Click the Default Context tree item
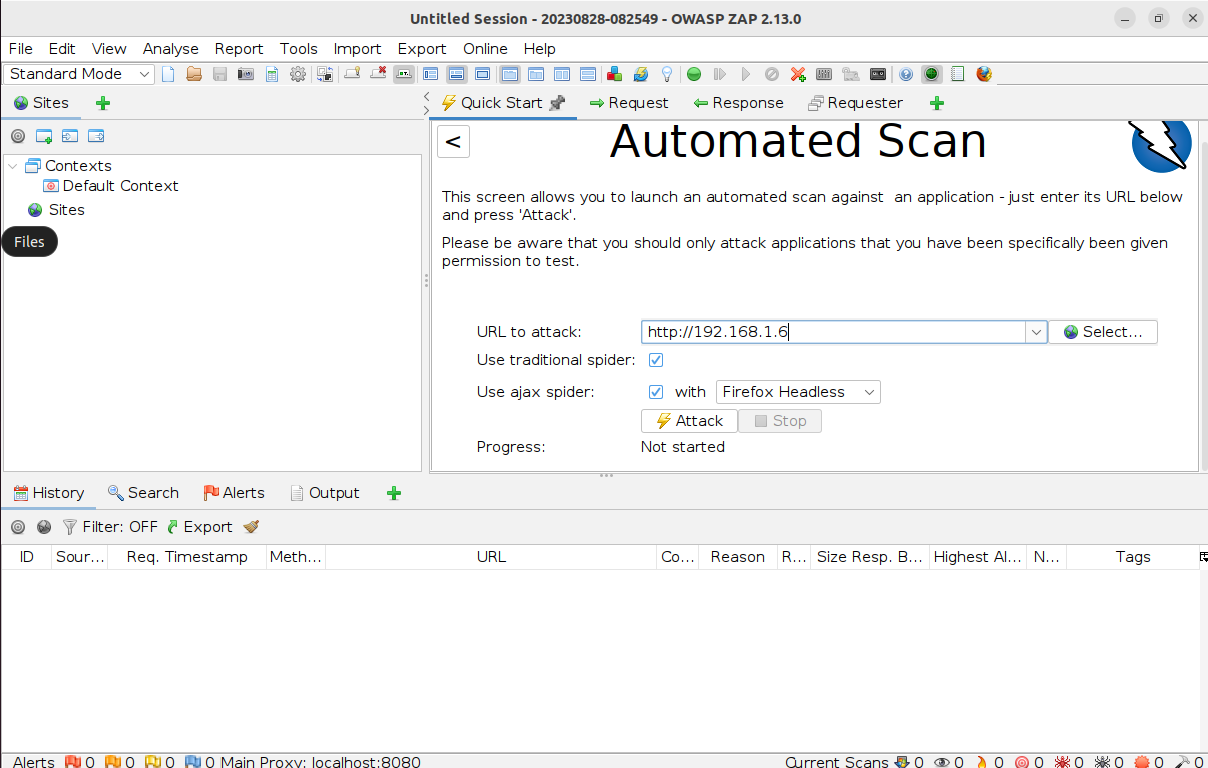 pos(110,186)
